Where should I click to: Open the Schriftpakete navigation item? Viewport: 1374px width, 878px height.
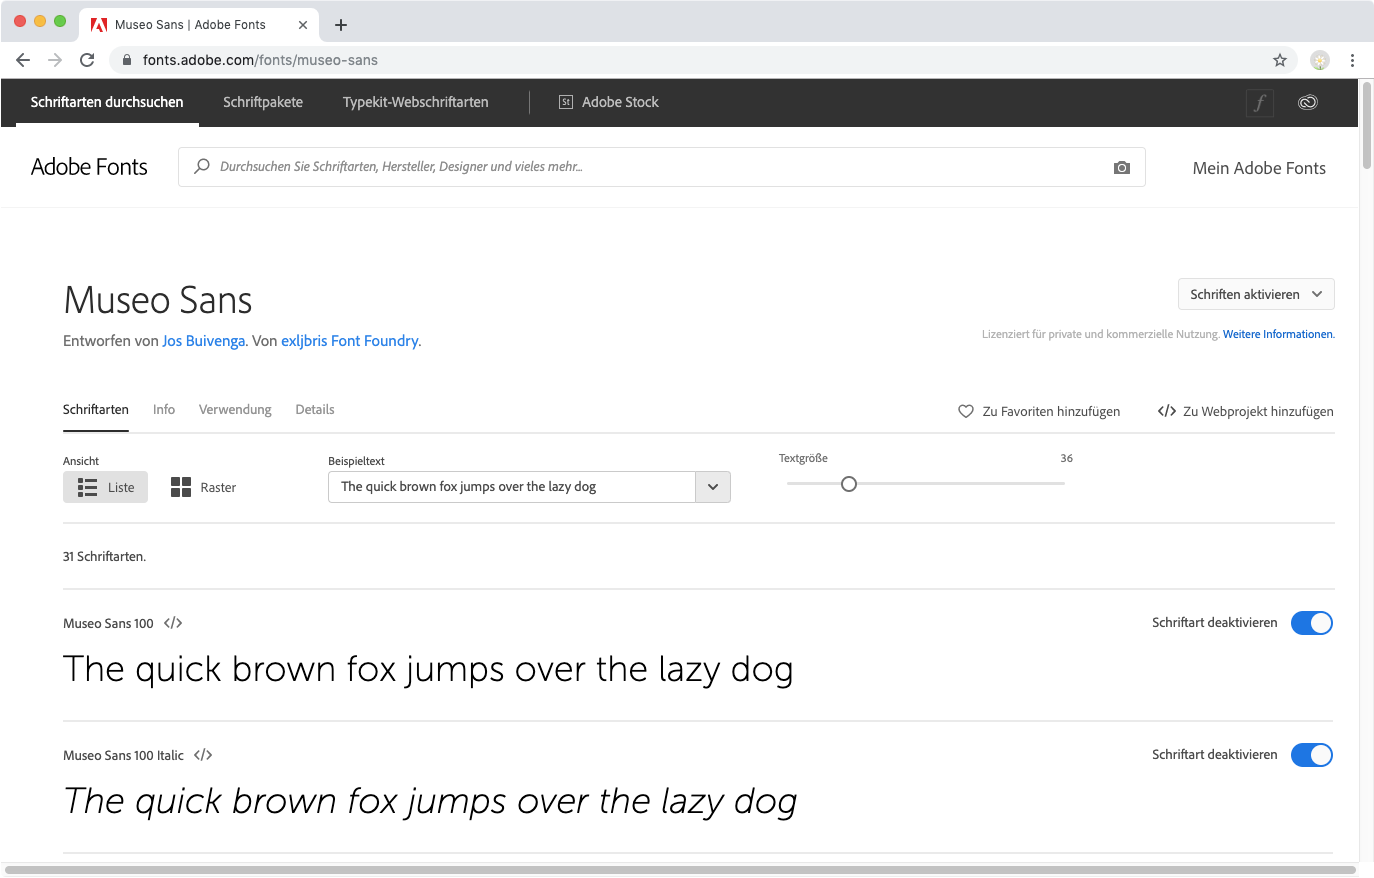[263, 102]
